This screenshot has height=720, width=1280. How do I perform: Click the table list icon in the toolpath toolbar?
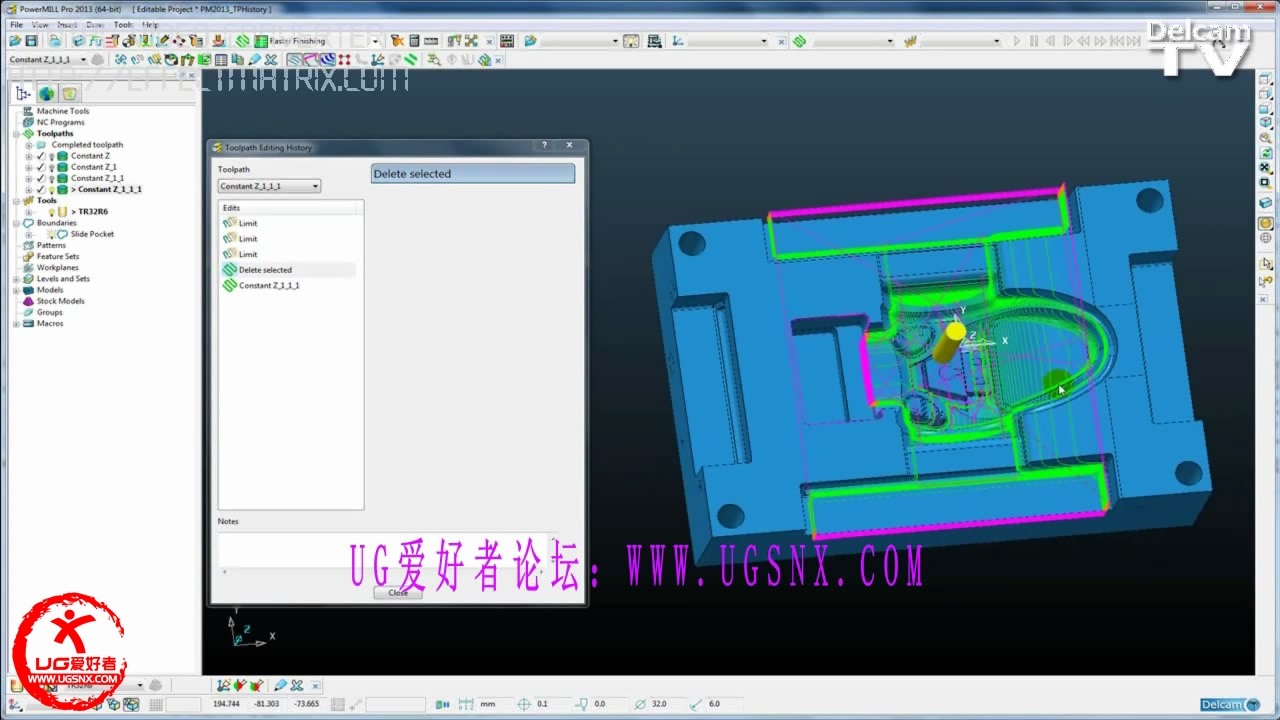tap(221, 60)
